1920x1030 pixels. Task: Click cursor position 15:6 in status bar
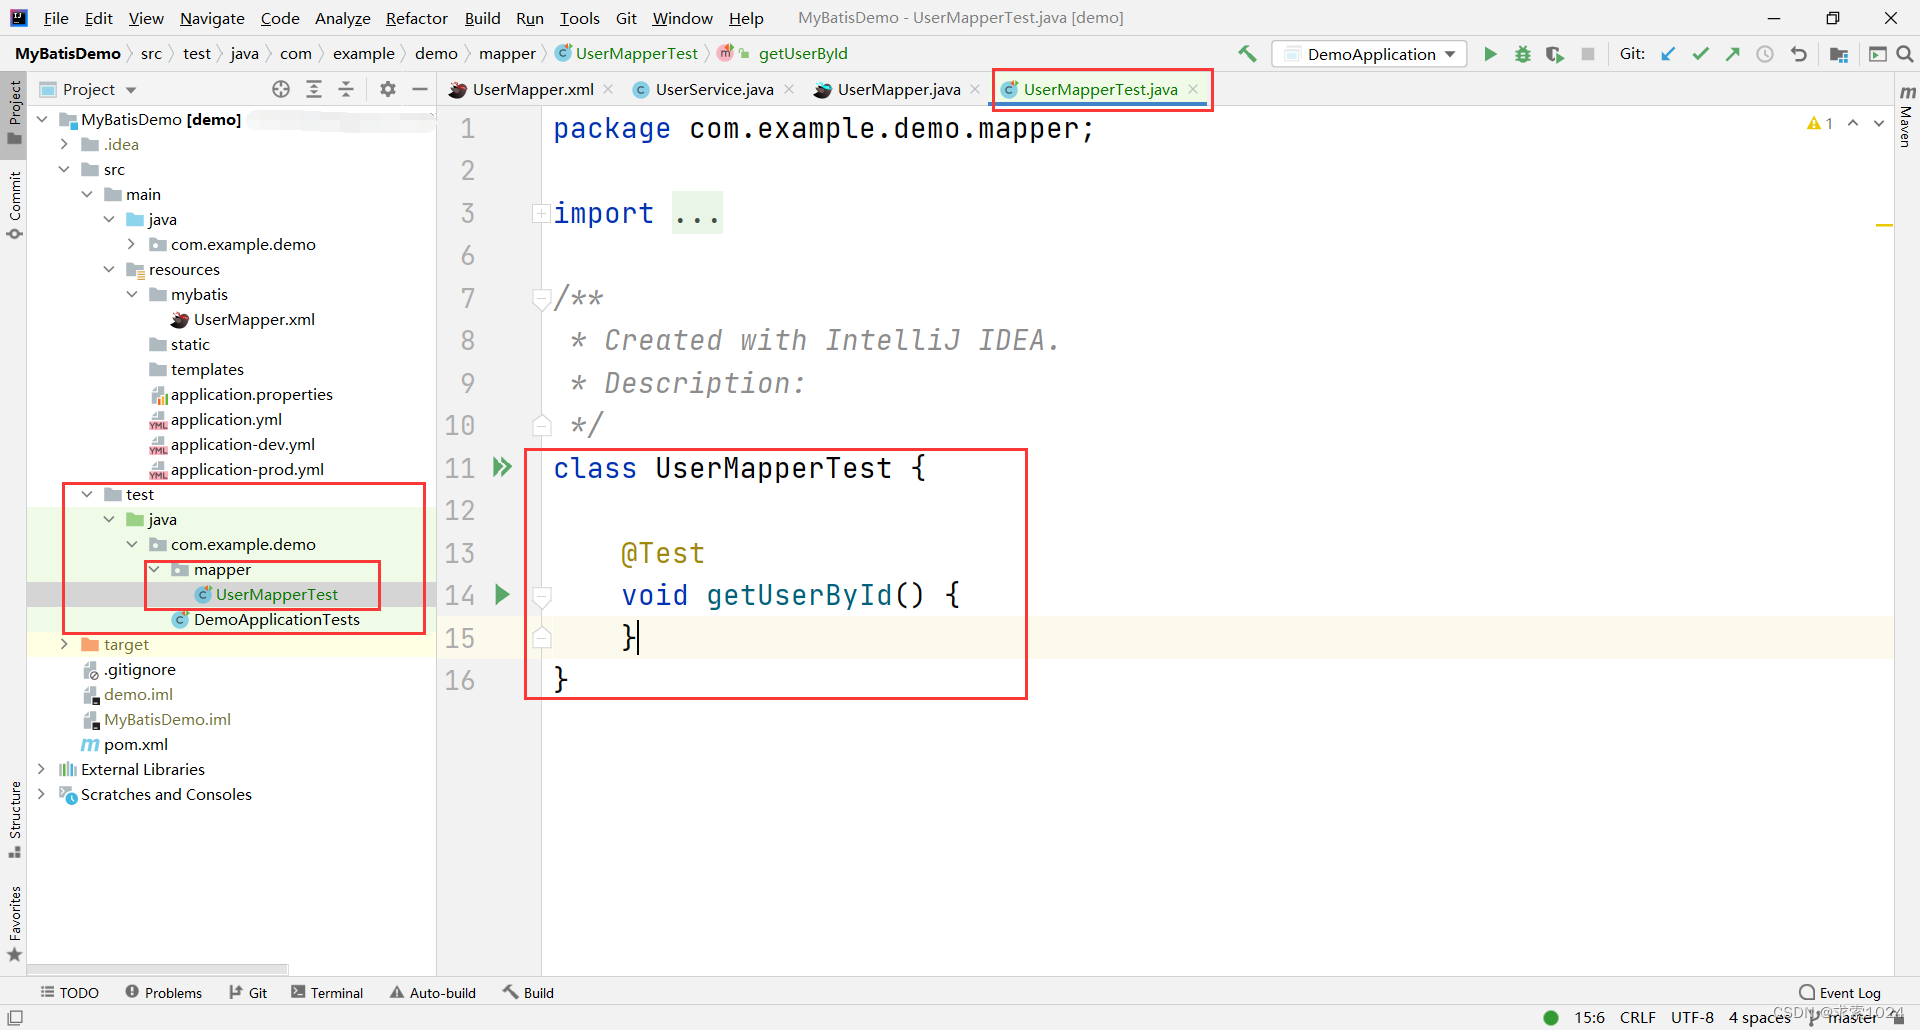tap(1589, 1018)
